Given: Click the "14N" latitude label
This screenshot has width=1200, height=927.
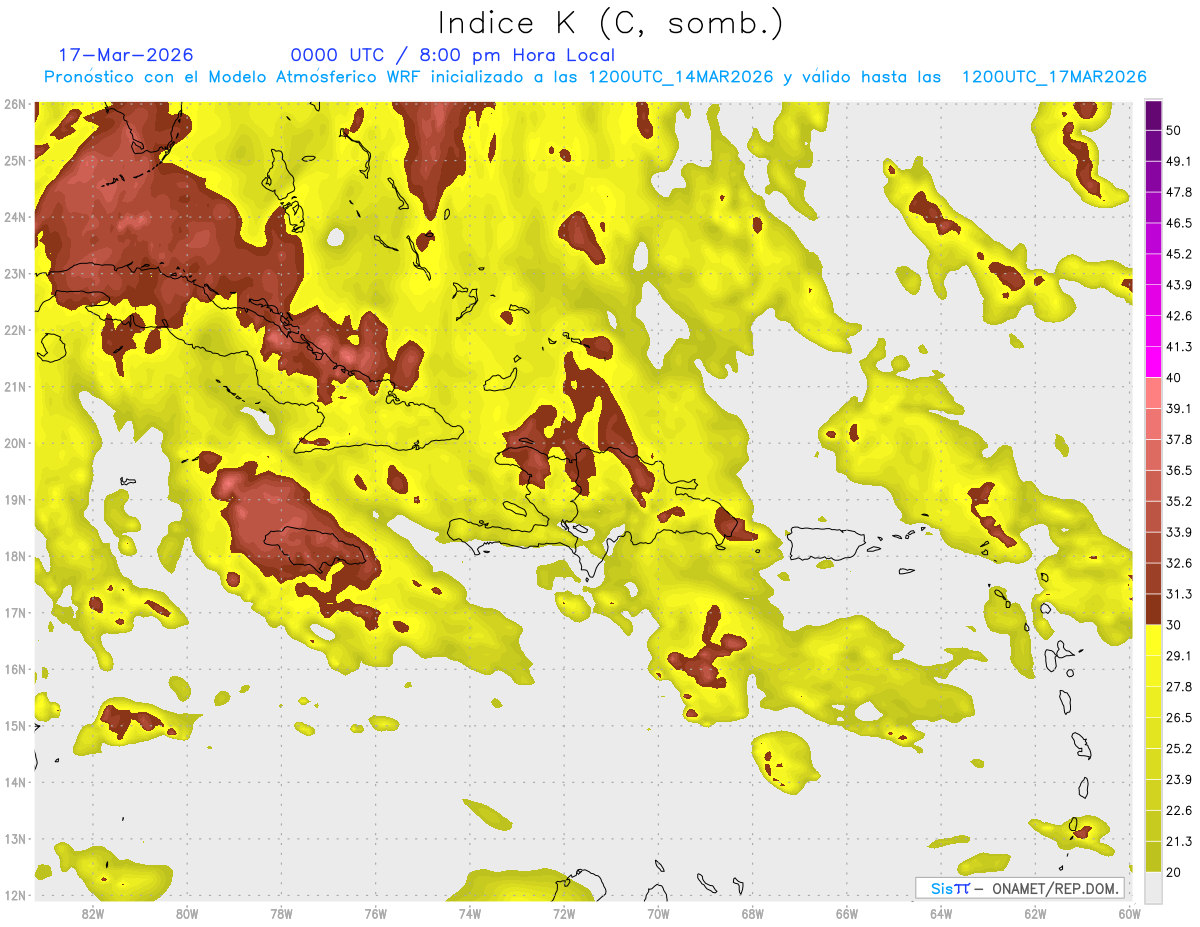Looking at the screenshot, I should (x=15, y=783).
